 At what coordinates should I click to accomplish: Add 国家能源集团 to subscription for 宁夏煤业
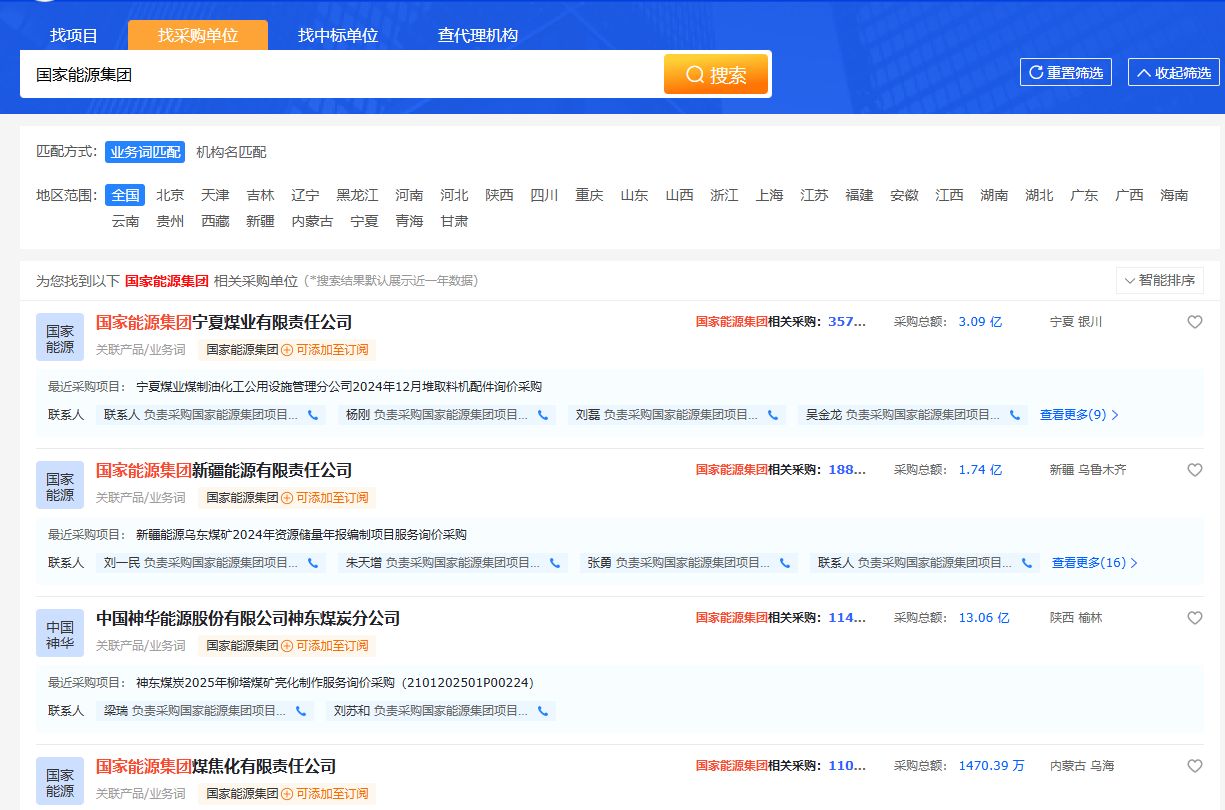[325, 350]
